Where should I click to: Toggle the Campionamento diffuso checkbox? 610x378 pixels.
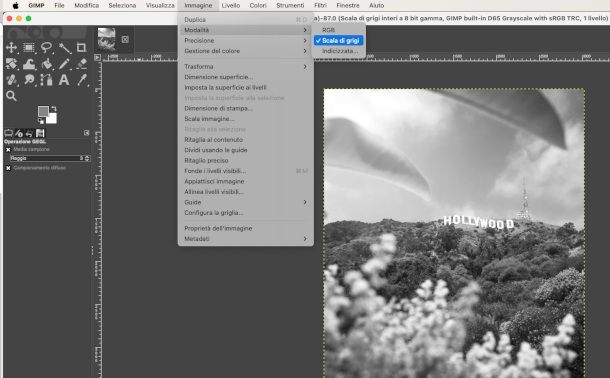point(8,168)
